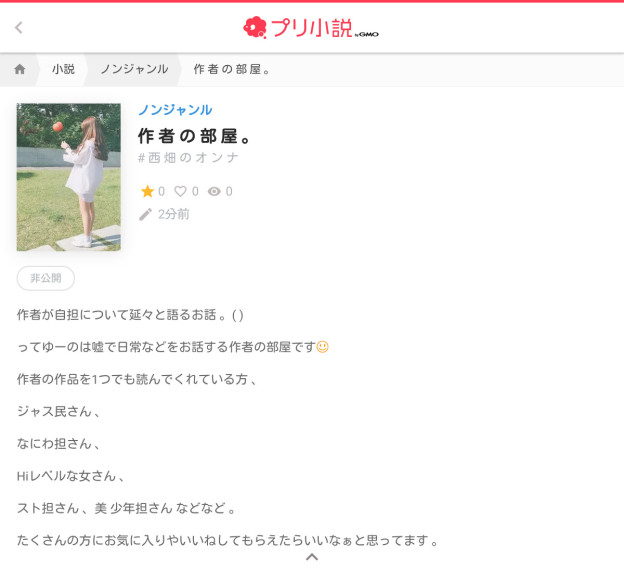Click the 2分前 updated timestamp

174,214
